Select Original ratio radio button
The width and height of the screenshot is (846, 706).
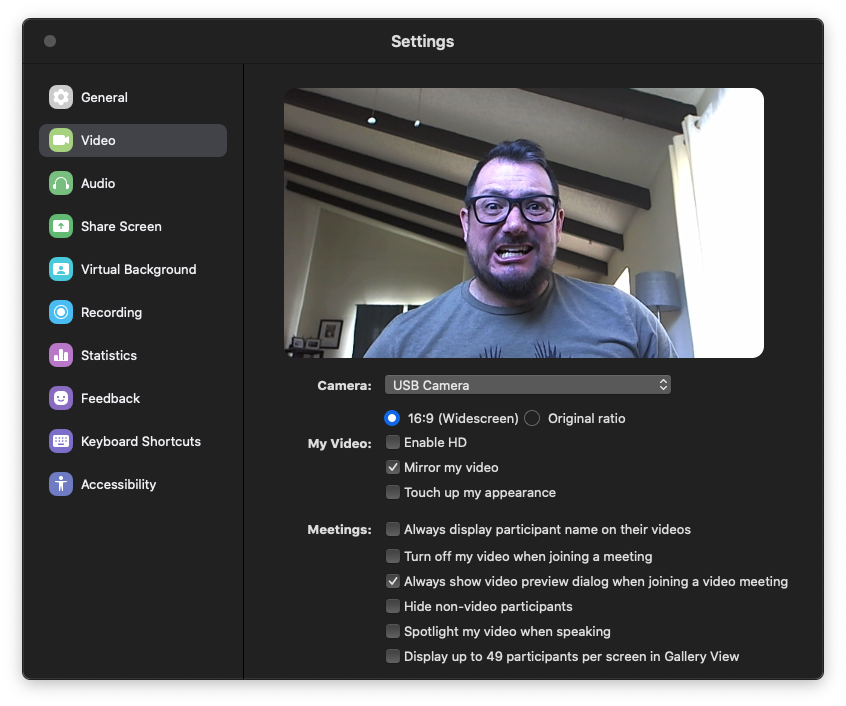pos(532,418)
